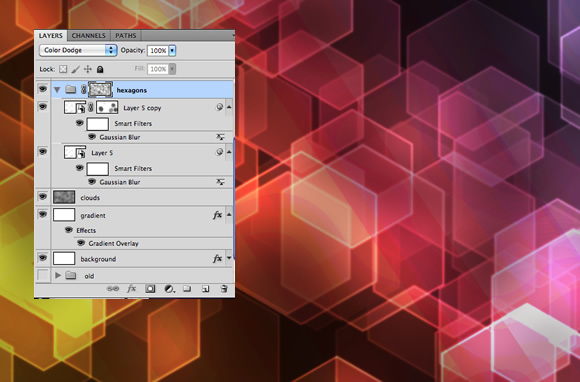Screen dimensions: 580x382
Task: Collapse gradient layer effects arrow
Action: [x=229, y=215]
